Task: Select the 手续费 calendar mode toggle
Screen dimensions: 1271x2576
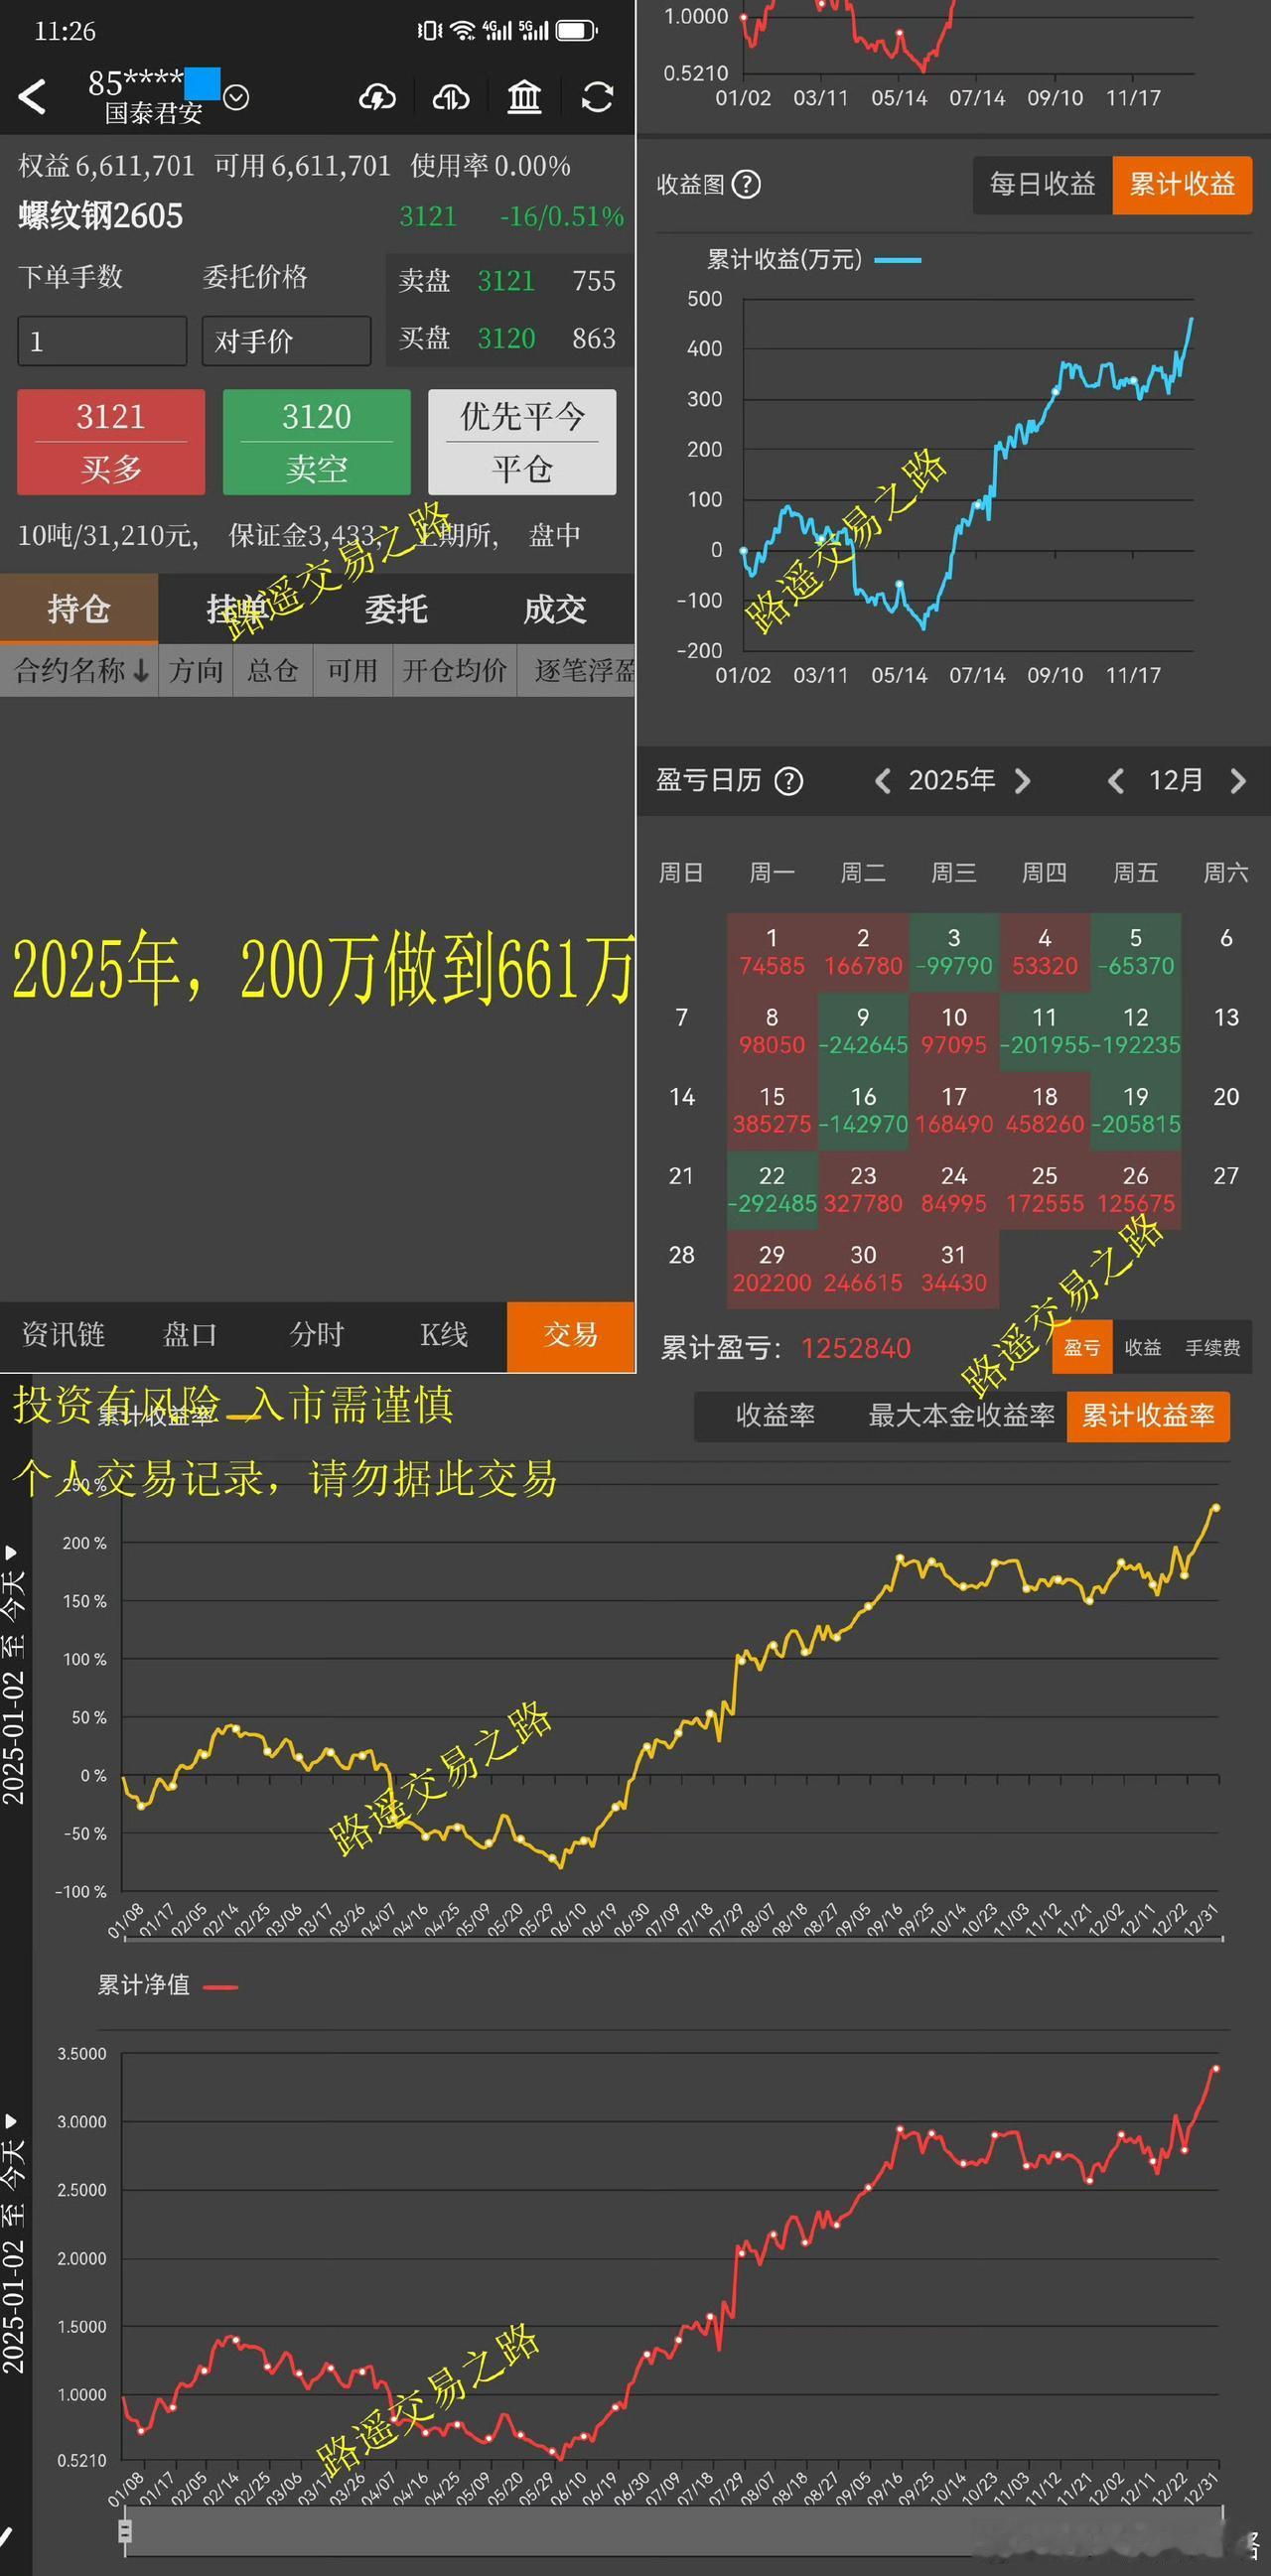Action: [1213, 1348]
